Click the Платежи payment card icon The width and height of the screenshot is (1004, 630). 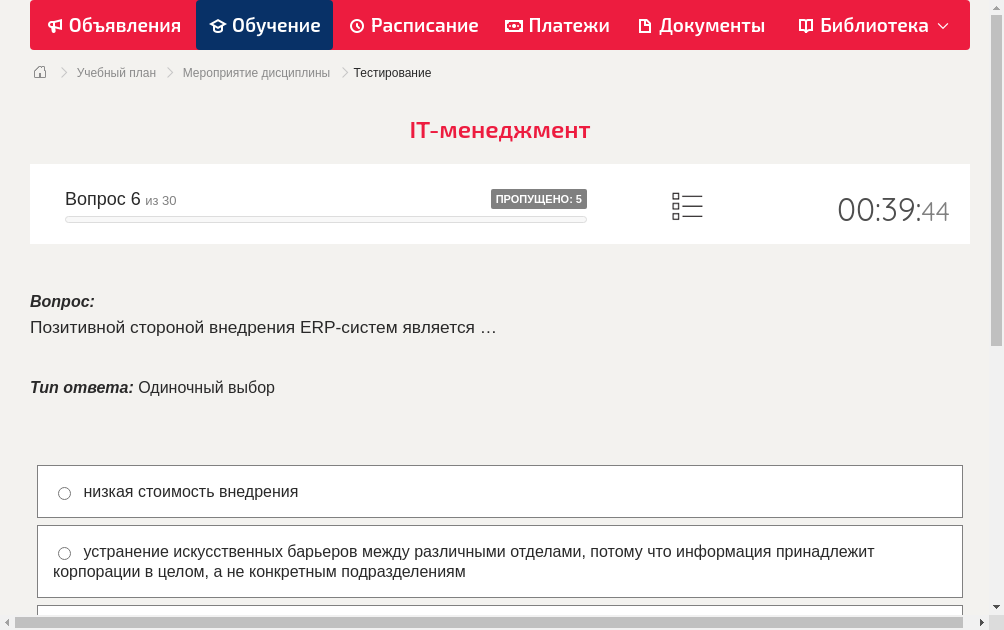click(x=513, y=25)
